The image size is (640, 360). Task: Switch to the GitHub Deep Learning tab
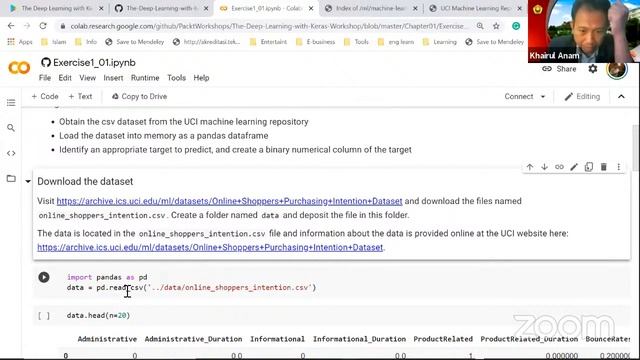(160, 8)
